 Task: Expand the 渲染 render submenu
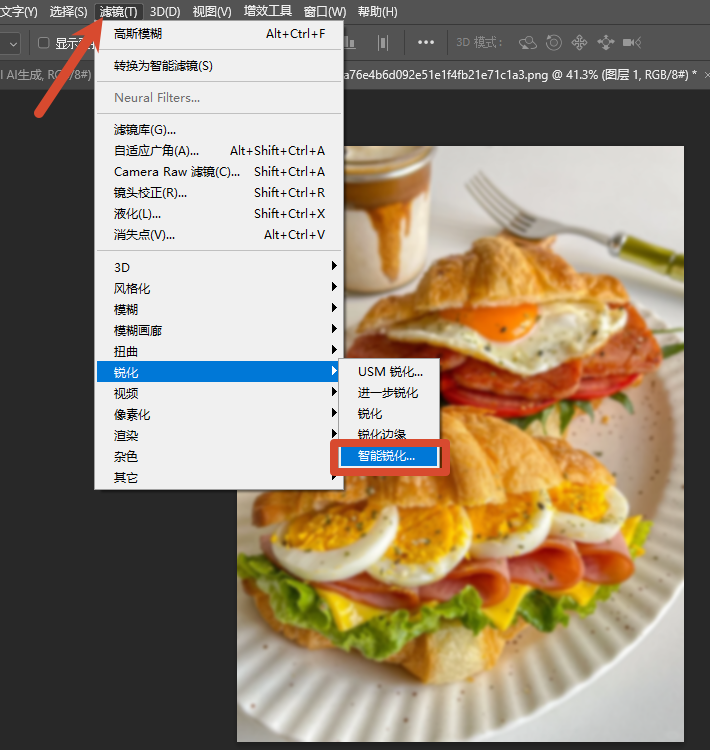218,435
